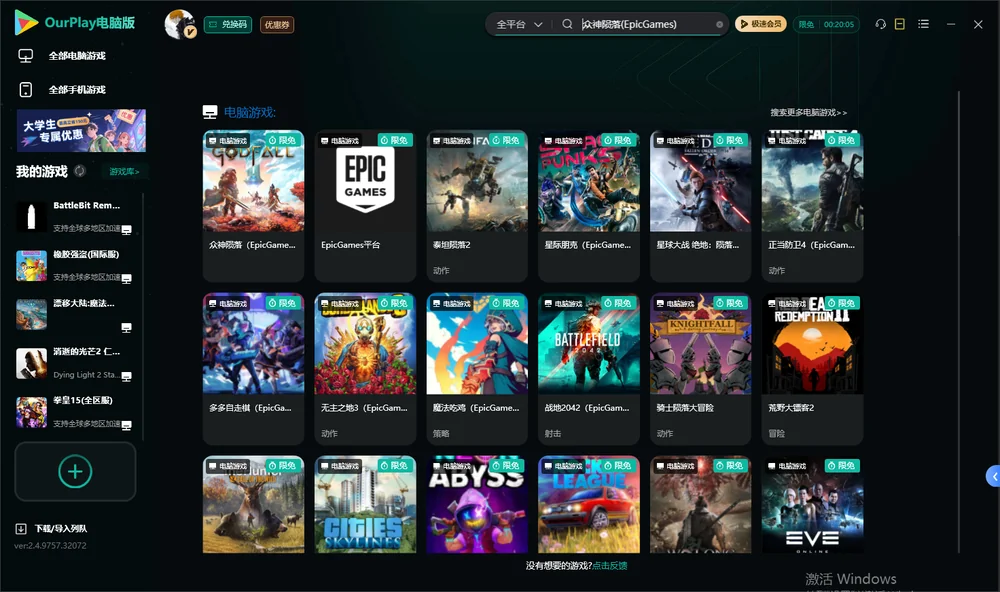Open the user avatar profile
Viewport: 1000px width, 592px height.
180,24
